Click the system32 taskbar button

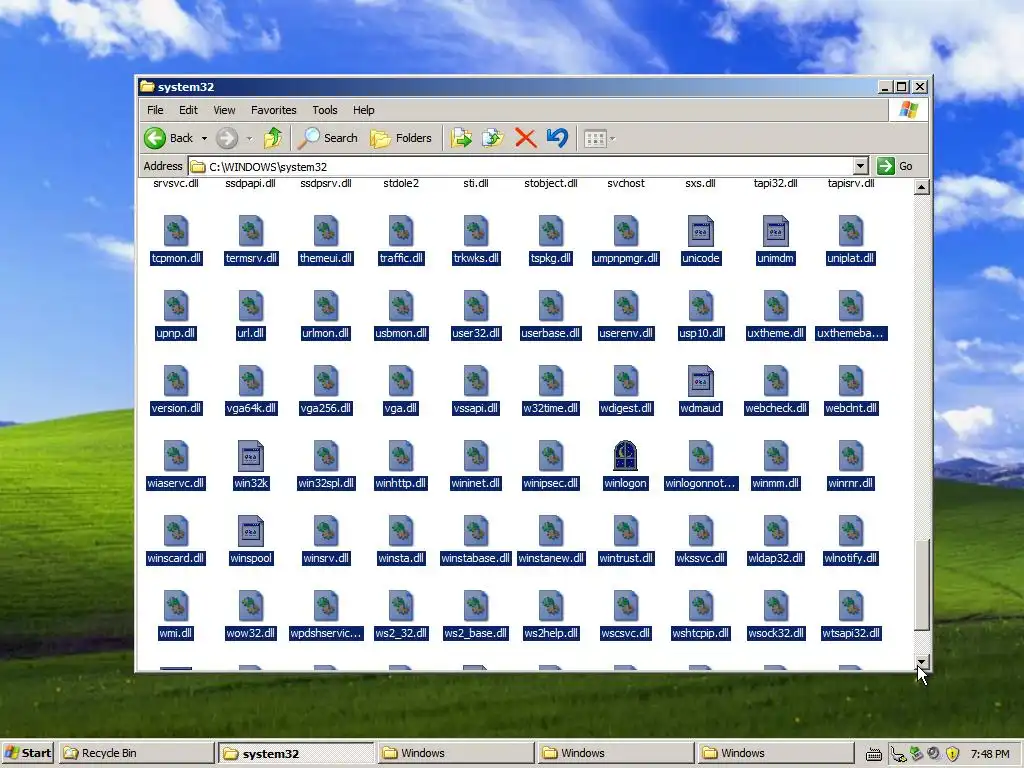pyautogui.click(x=296, y=753)
